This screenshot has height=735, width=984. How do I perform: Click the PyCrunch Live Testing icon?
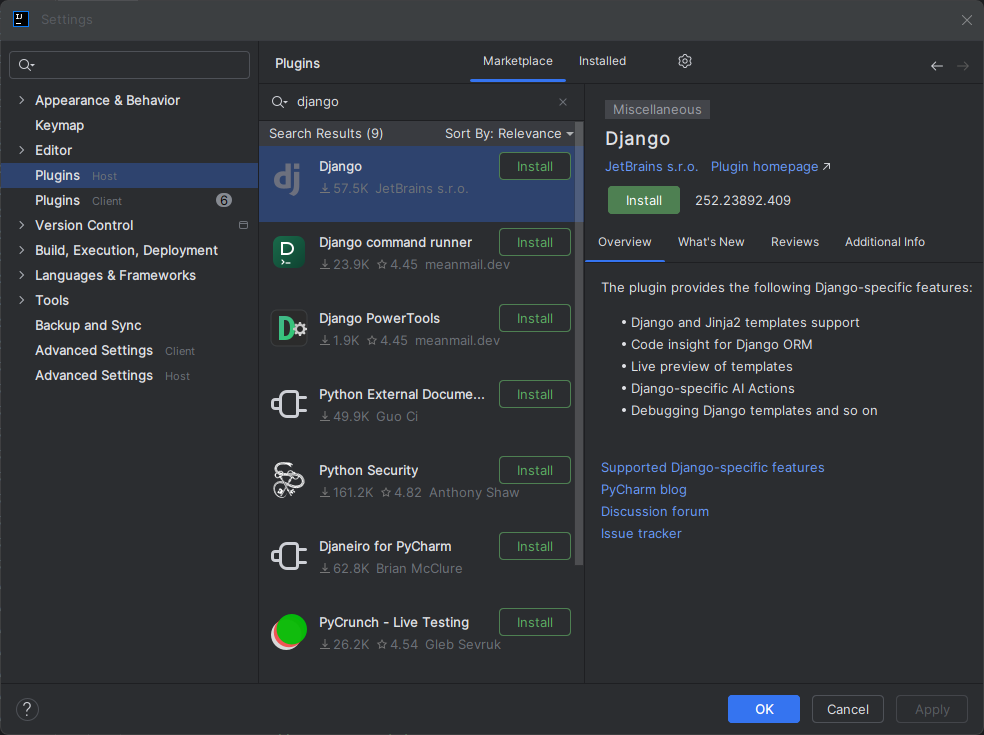(289, 631)
